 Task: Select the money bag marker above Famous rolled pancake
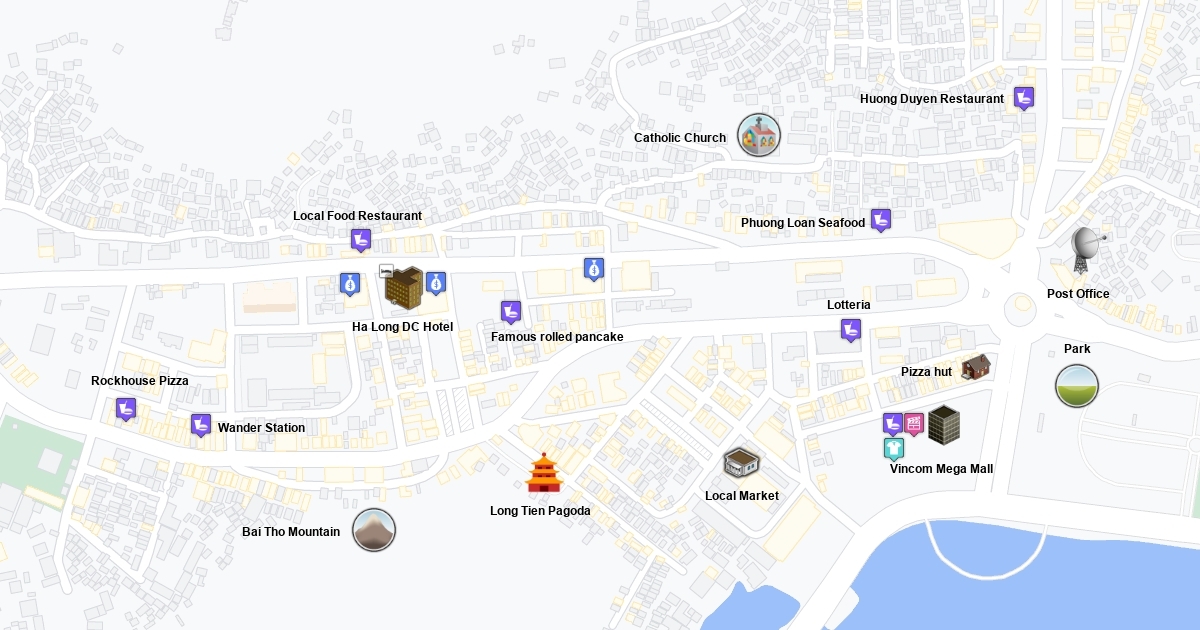[593, 268]
